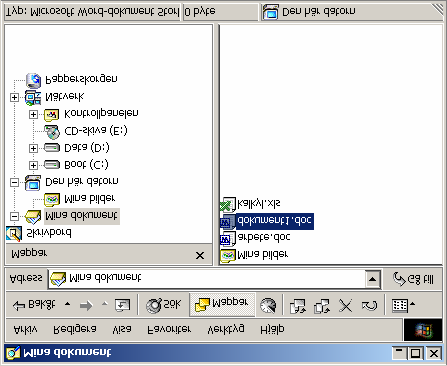This screenshot has width=447, height=366.
Task: Open the History clock icon in toolbar
Action: click(x=268, y=305)
